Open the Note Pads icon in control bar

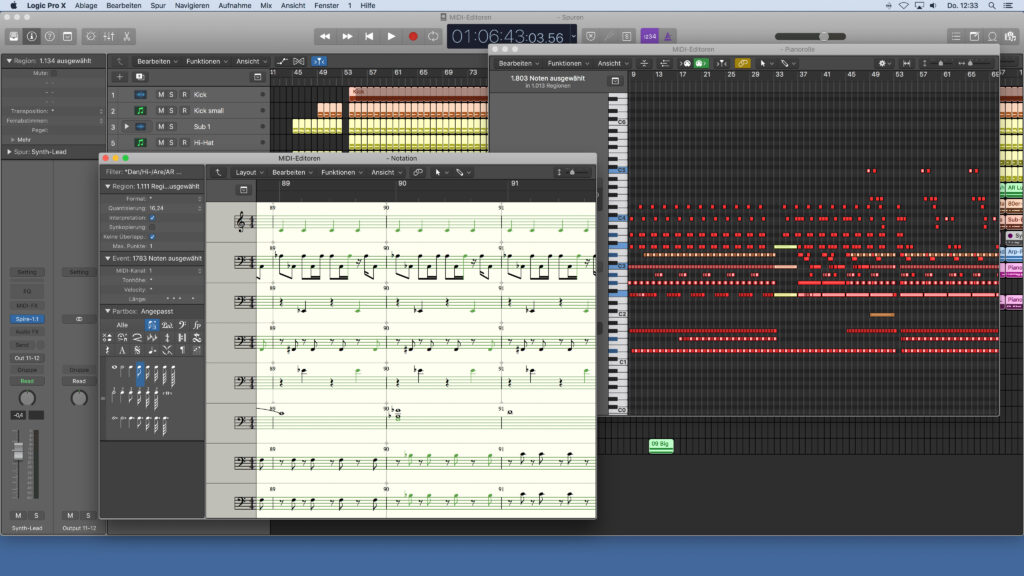(974, 37)
